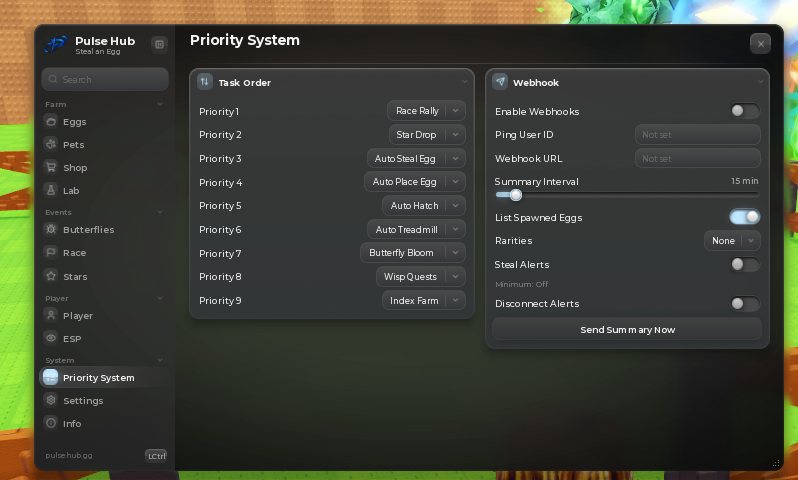This screenshot has height=480, width=798.
Task: Click the 'Priority System' page heading
Action: click(x=245, y=40)
